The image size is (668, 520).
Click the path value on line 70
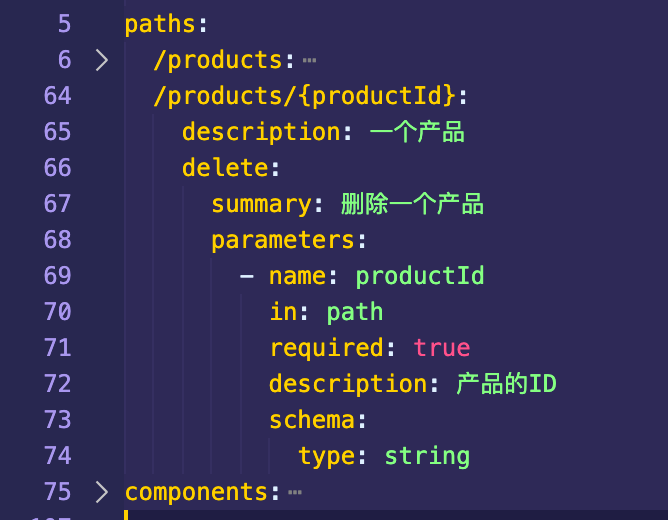coord(355,312)
